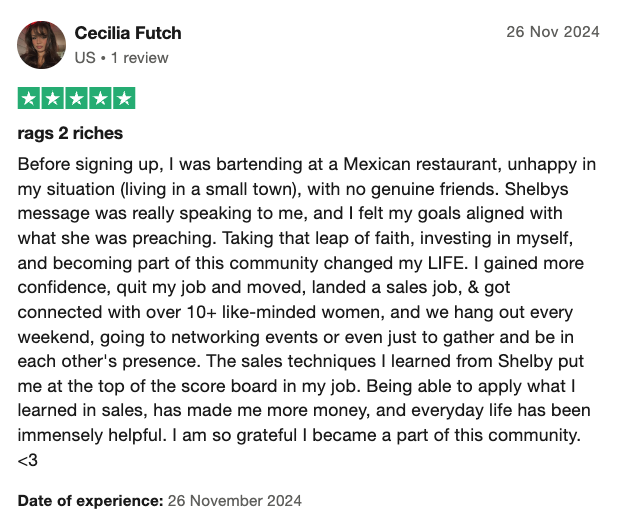Click 'immensely helpful' in the review body

[x=90, y=435]
